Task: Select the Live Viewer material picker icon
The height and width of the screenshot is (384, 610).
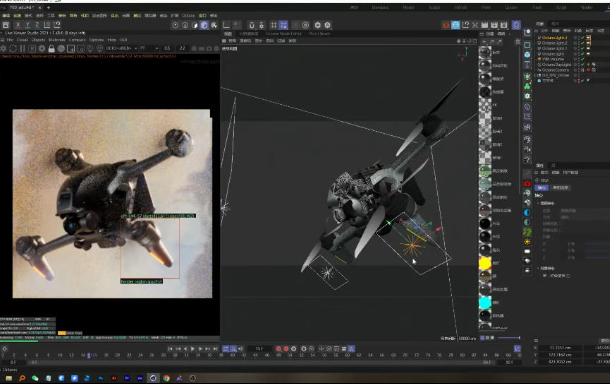Action: pos(100,49)
